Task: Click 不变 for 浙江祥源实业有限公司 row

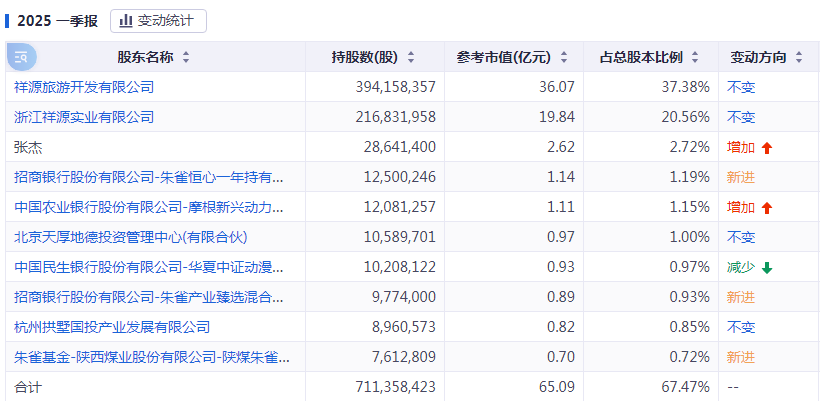Action: 741,117
